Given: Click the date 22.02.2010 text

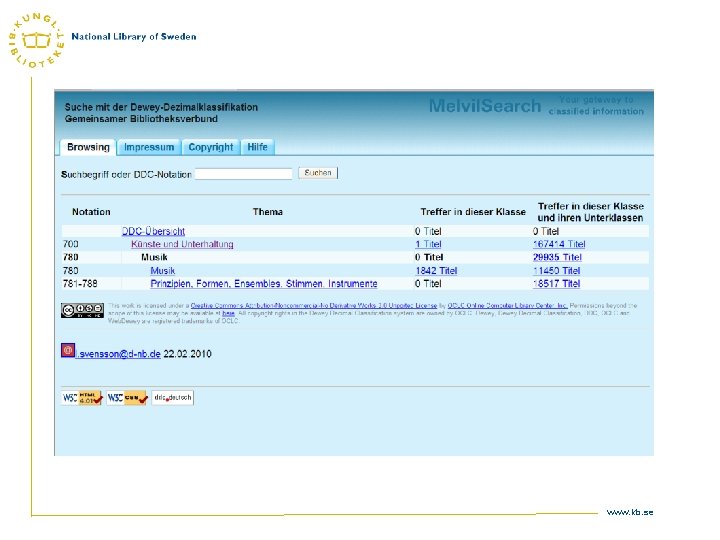Looking at the screenshot, I should tap(187, 354).
